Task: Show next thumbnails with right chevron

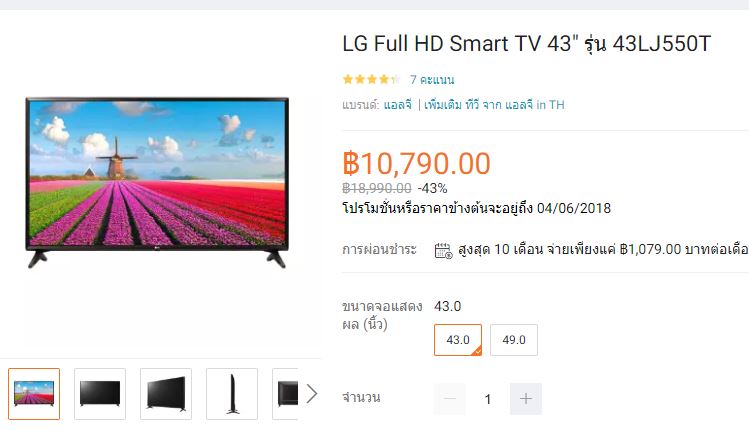Action: click(x=311, y=394)
